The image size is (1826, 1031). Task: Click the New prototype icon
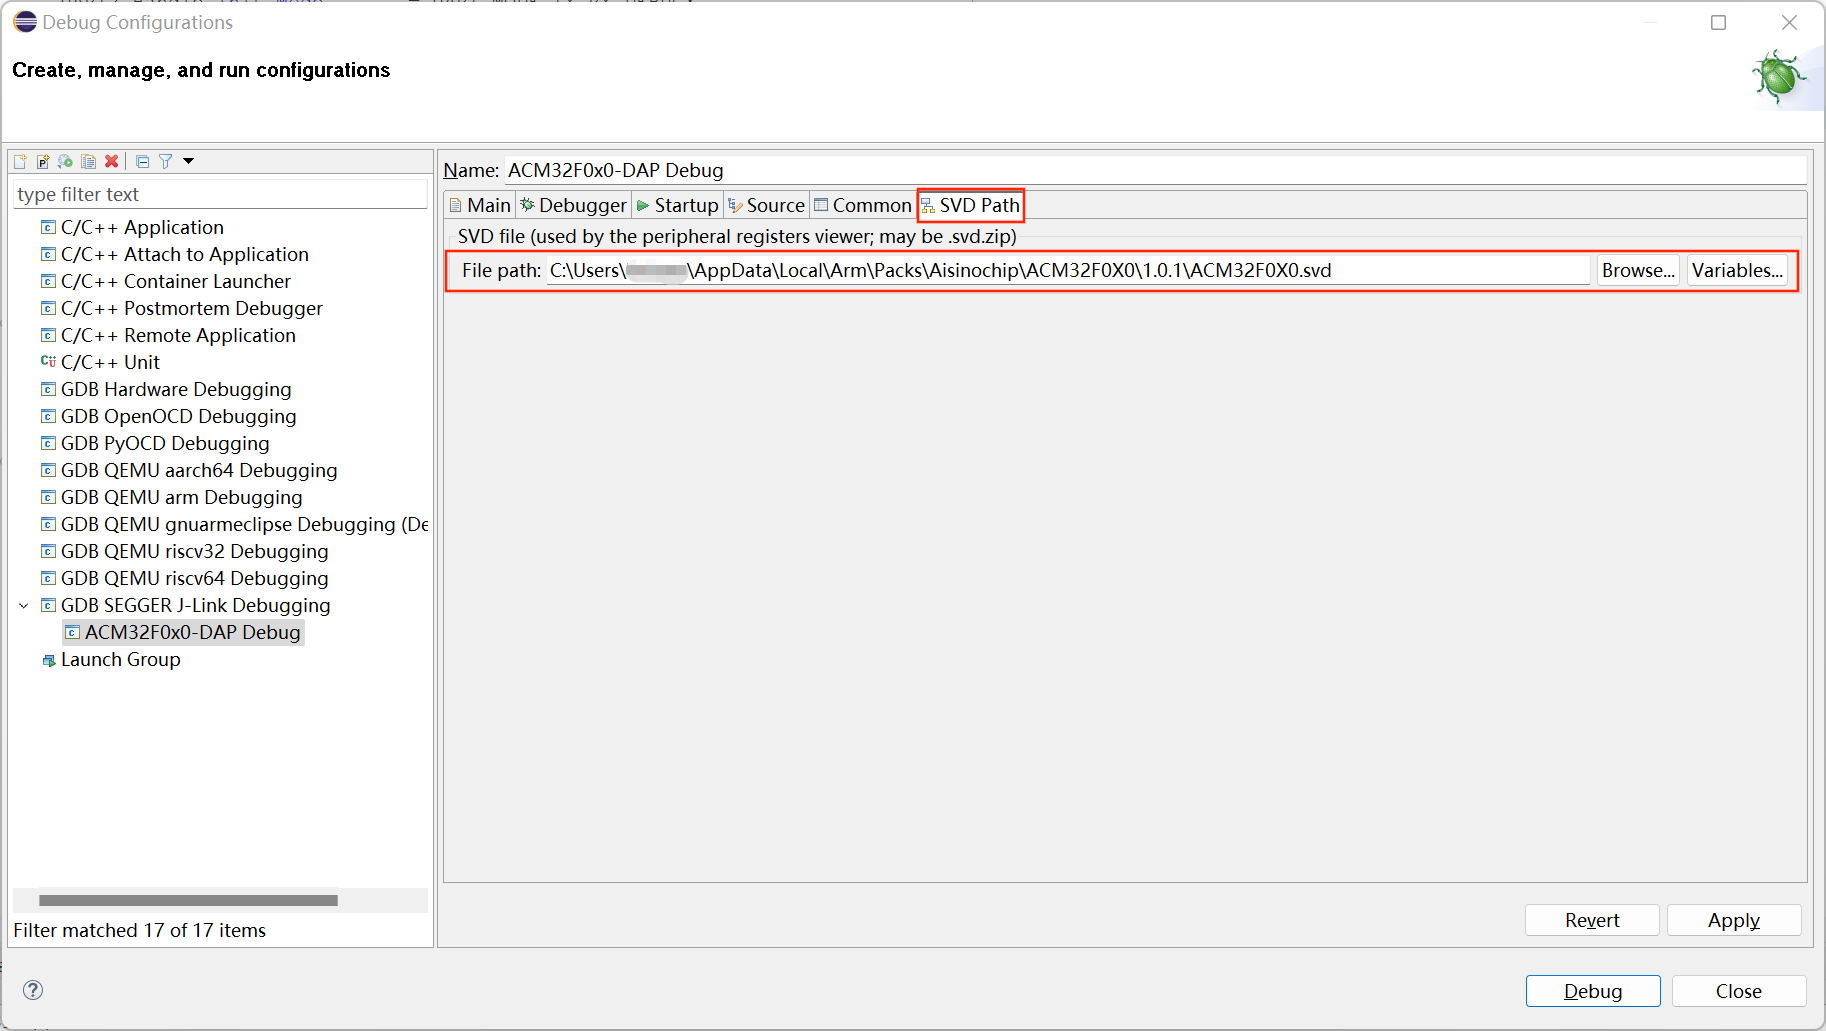[x=43, y=161]
